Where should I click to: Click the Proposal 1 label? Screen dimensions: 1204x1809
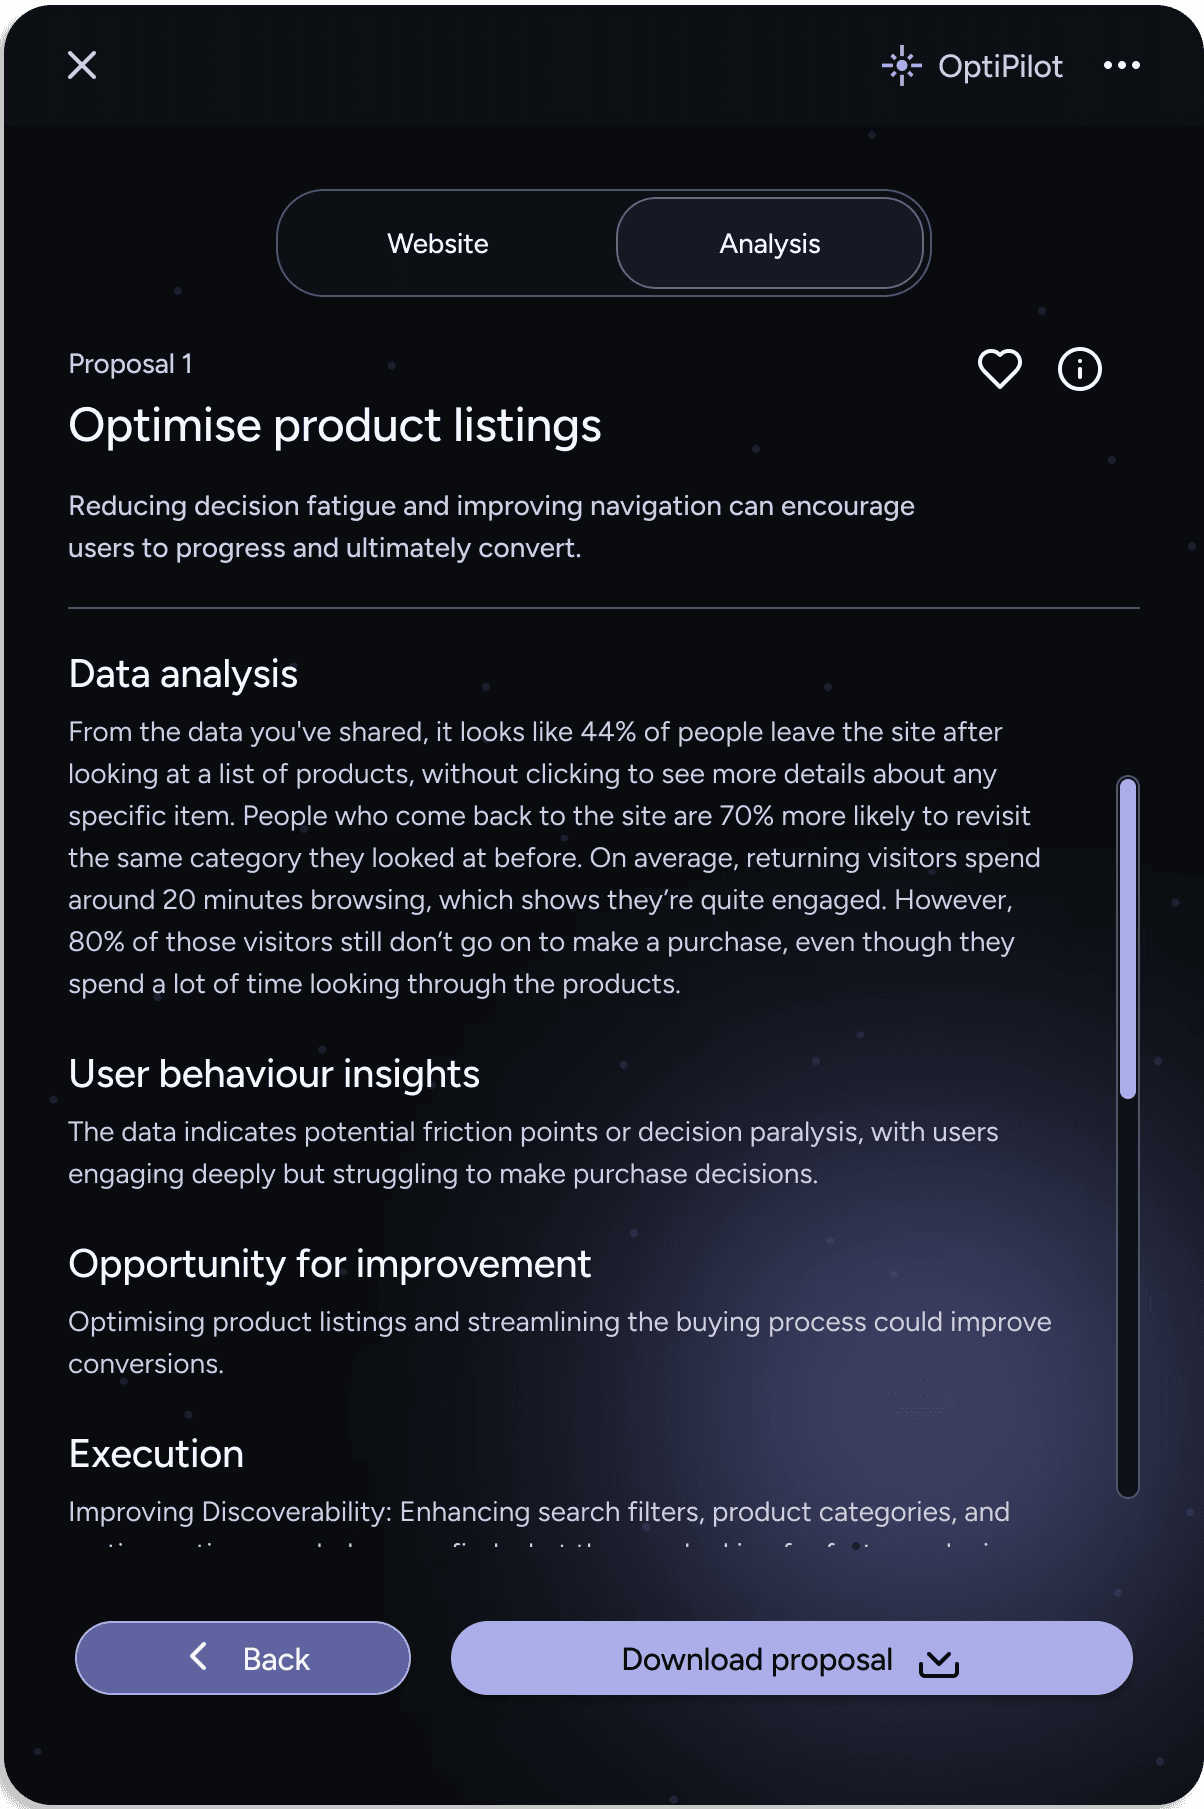[x=130, y=364]
